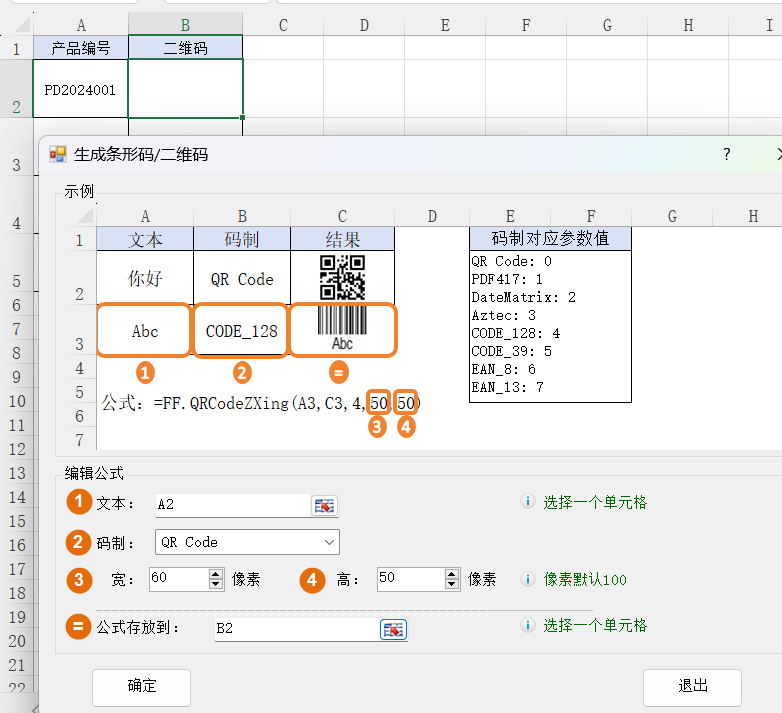Select the worksheet column B header
Image resolution: width=782 pixels, height=713 pixels.
coord(185,24)
